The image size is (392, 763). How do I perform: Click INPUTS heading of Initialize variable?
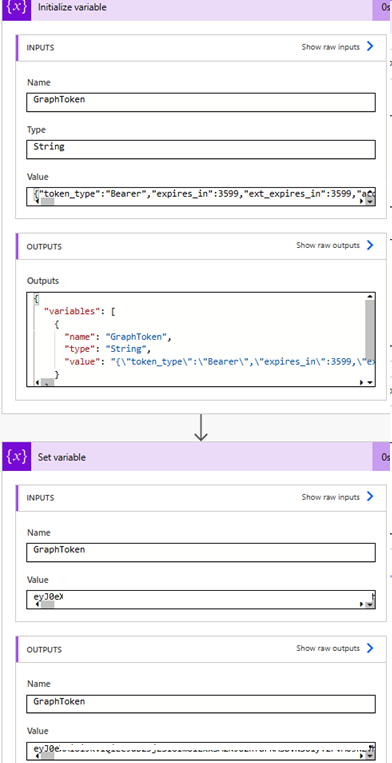pos(40,48)
